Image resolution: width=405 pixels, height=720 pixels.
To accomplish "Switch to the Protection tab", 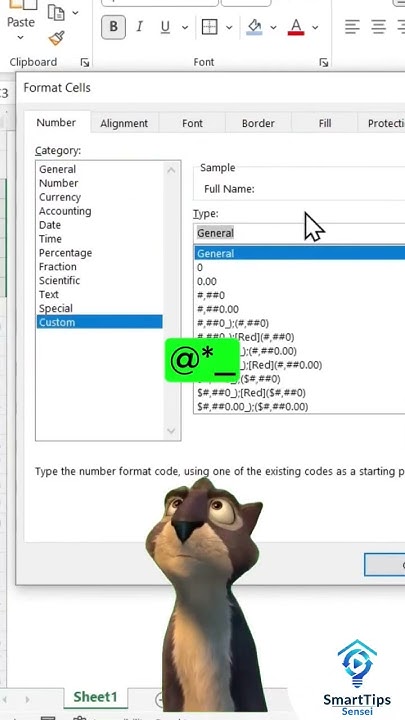I will 382,124.
